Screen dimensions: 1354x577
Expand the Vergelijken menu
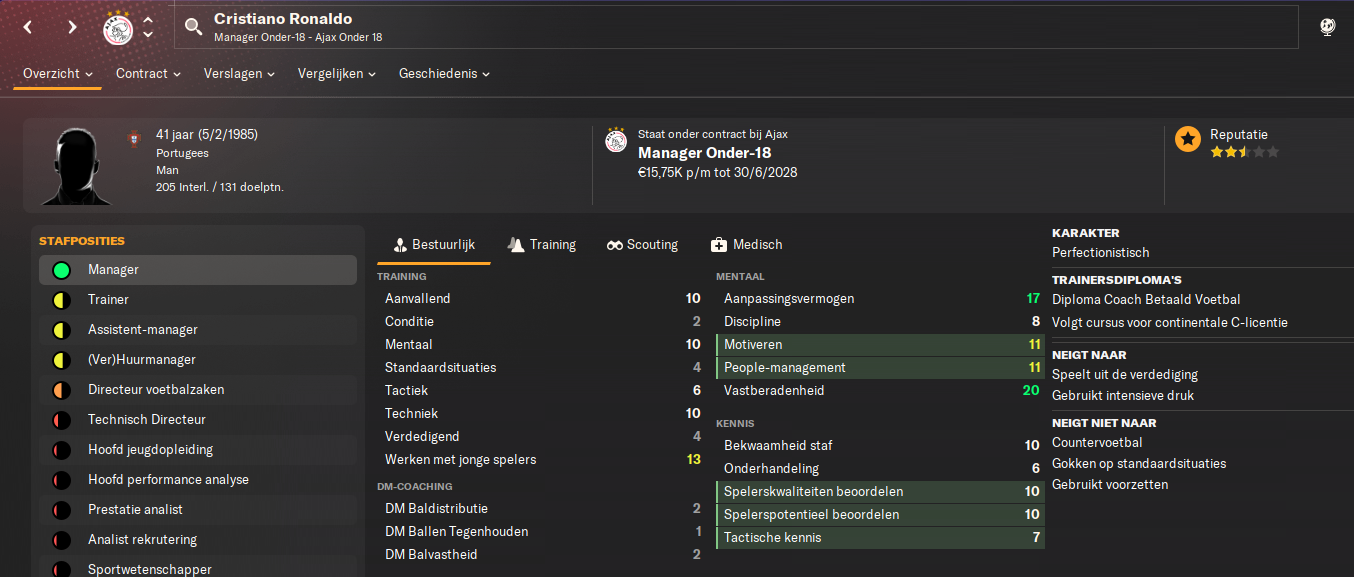[x=337, y=74]
